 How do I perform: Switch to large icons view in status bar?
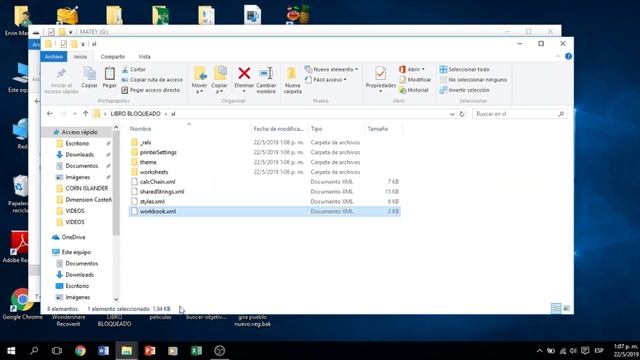567,308
